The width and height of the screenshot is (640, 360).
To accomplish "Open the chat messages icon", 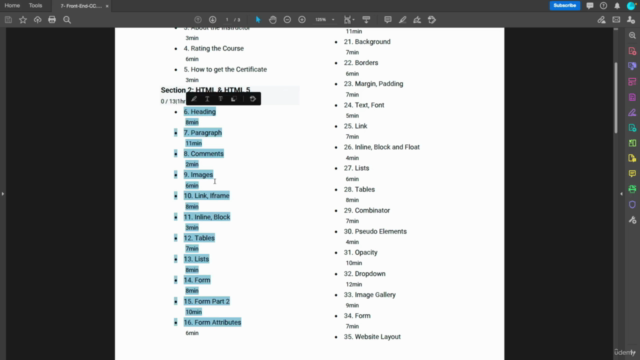I will coord(590,6).
